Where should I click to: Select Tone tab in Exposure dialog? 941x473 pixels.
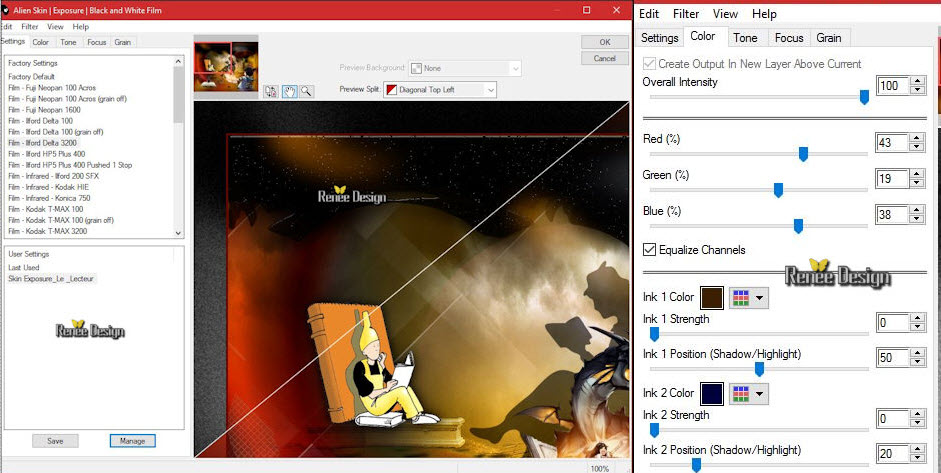click(x=68, y=42)
